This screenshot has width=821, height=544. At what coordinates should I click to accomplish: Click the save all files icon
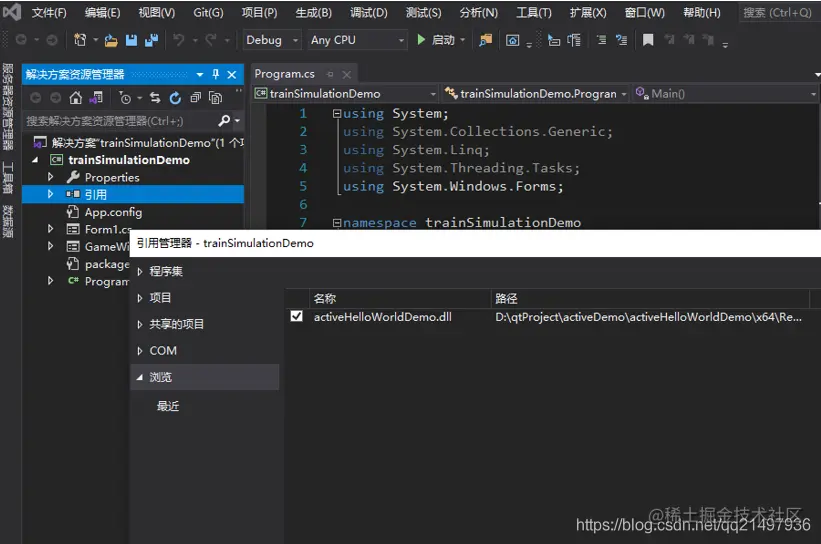pos(152,40)
